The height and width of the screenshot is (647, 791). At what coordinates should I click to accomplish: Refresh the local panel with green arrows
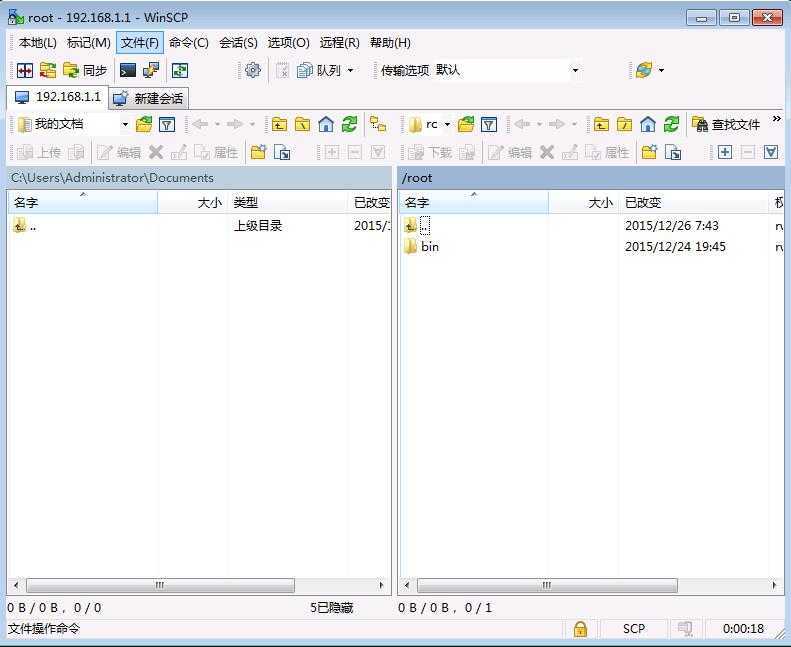(349, 124)
